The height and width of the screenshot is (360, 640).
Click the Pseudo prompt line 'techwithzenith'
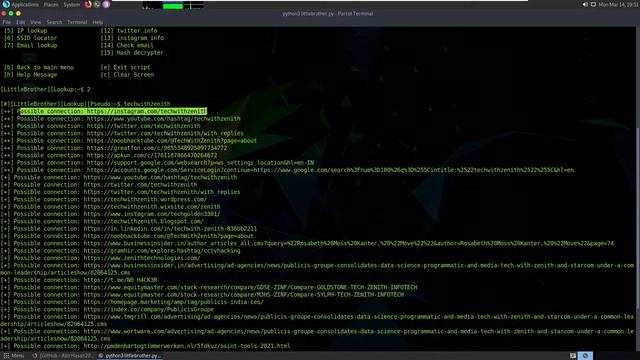click(85, 104)
